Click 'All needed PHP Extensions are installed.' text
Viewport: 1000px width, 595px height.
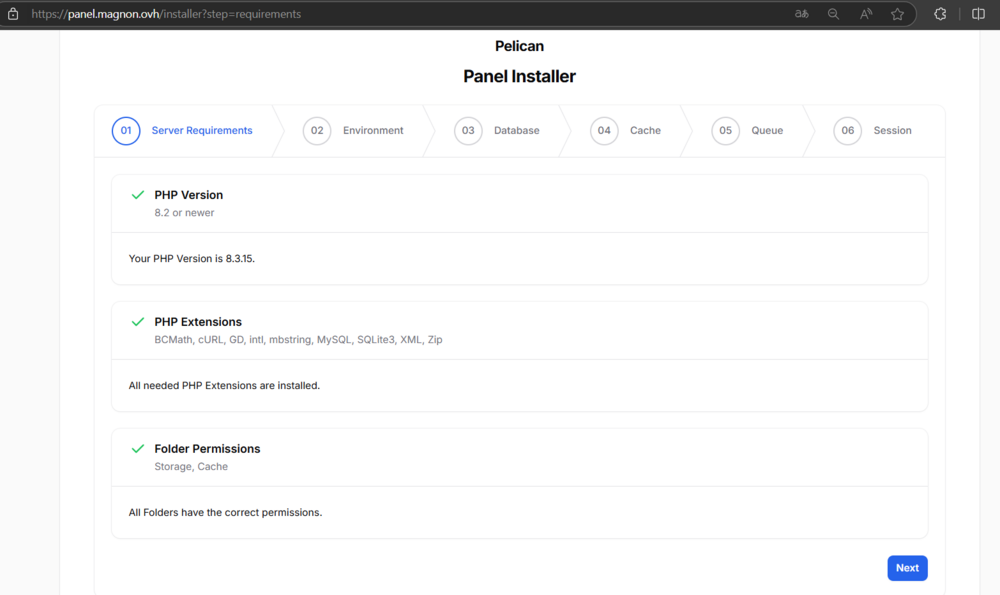[x=224, y=386]
